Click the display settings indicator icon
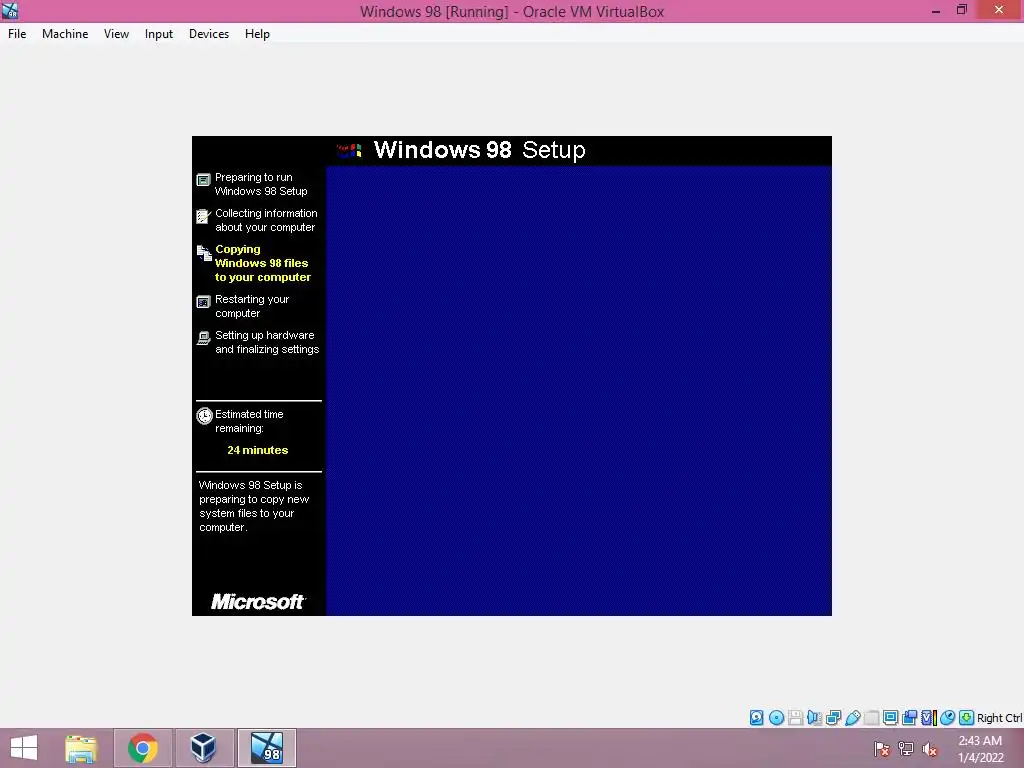Viewport: 1024px width, 768px height. [x=890, y=718]
